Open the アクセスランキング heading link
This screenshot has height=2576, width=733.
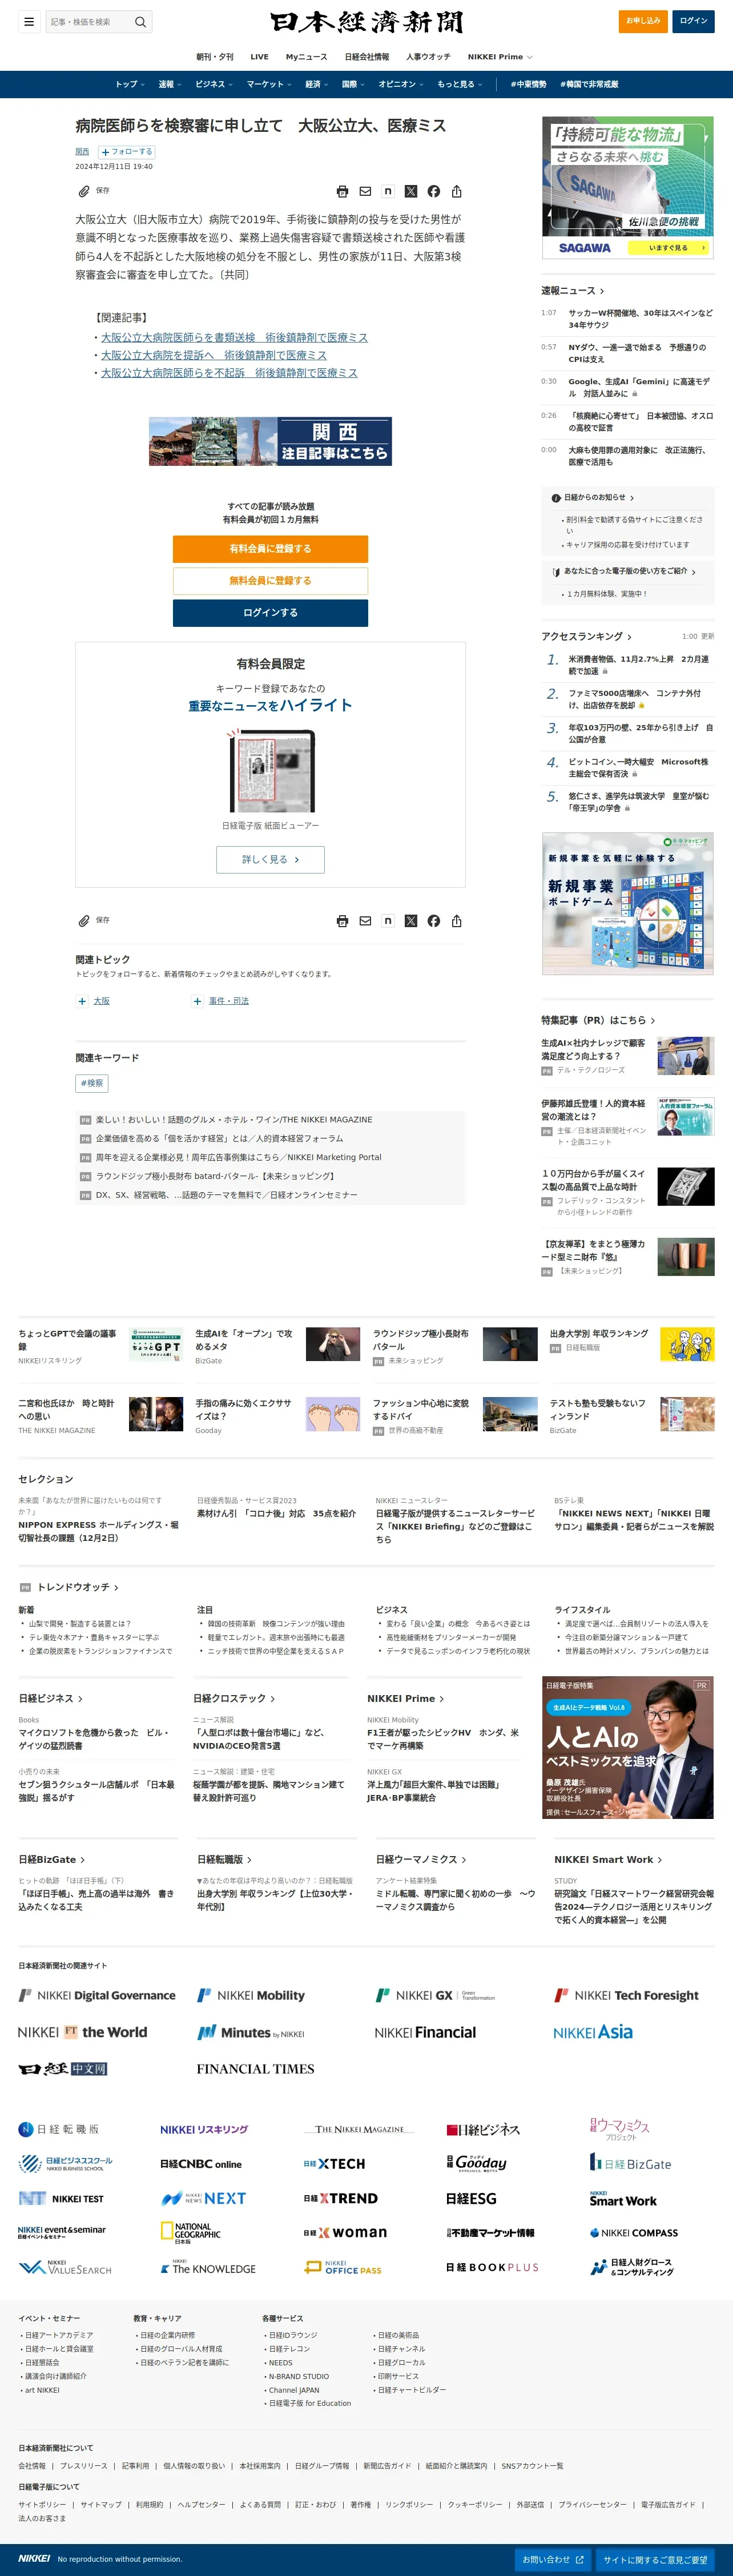pyautogui.click(x=587, y=637)
